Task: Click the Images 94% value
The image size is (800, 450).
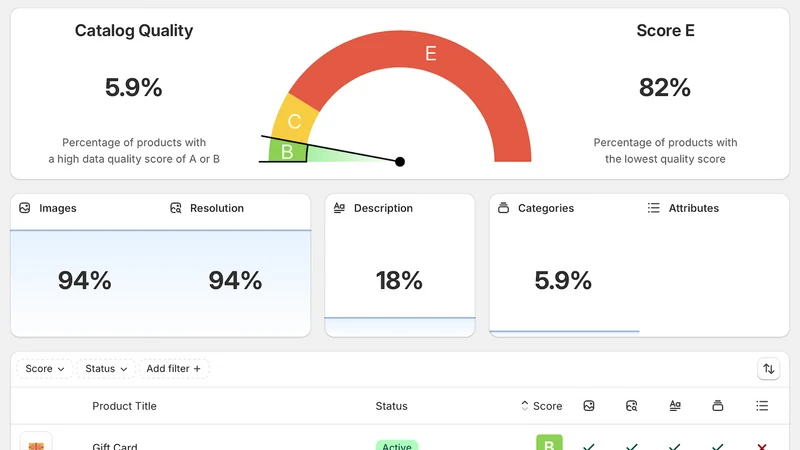Action: 85,280
